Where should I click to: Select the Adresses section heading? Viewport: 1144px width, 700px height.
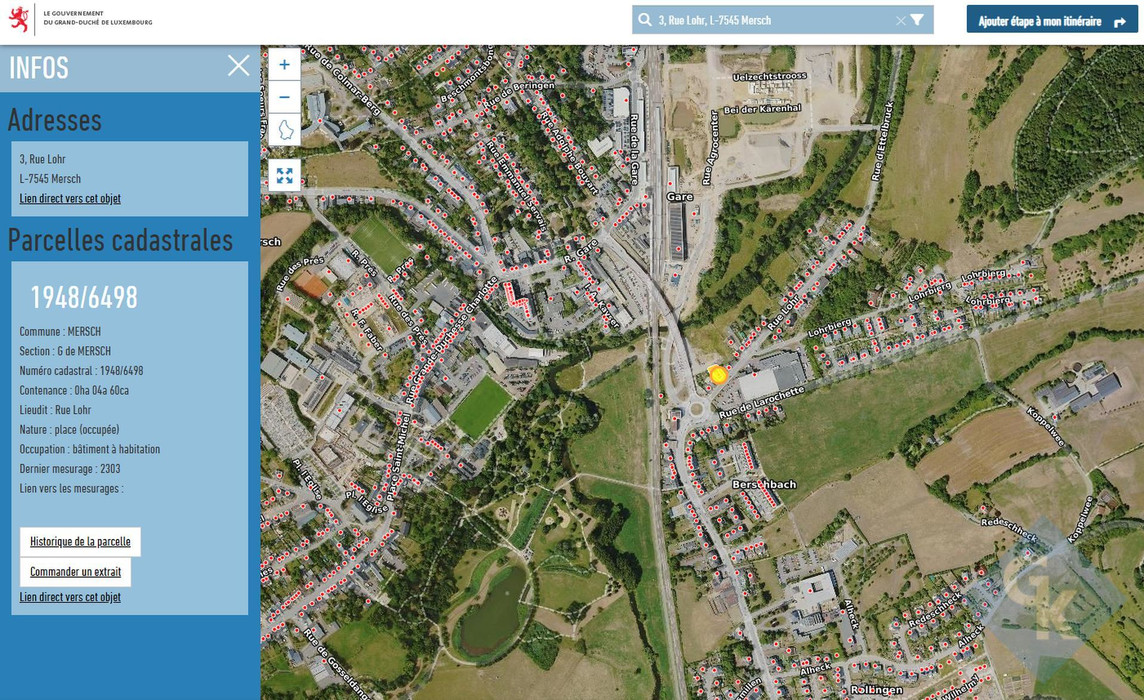pos(55,120)
